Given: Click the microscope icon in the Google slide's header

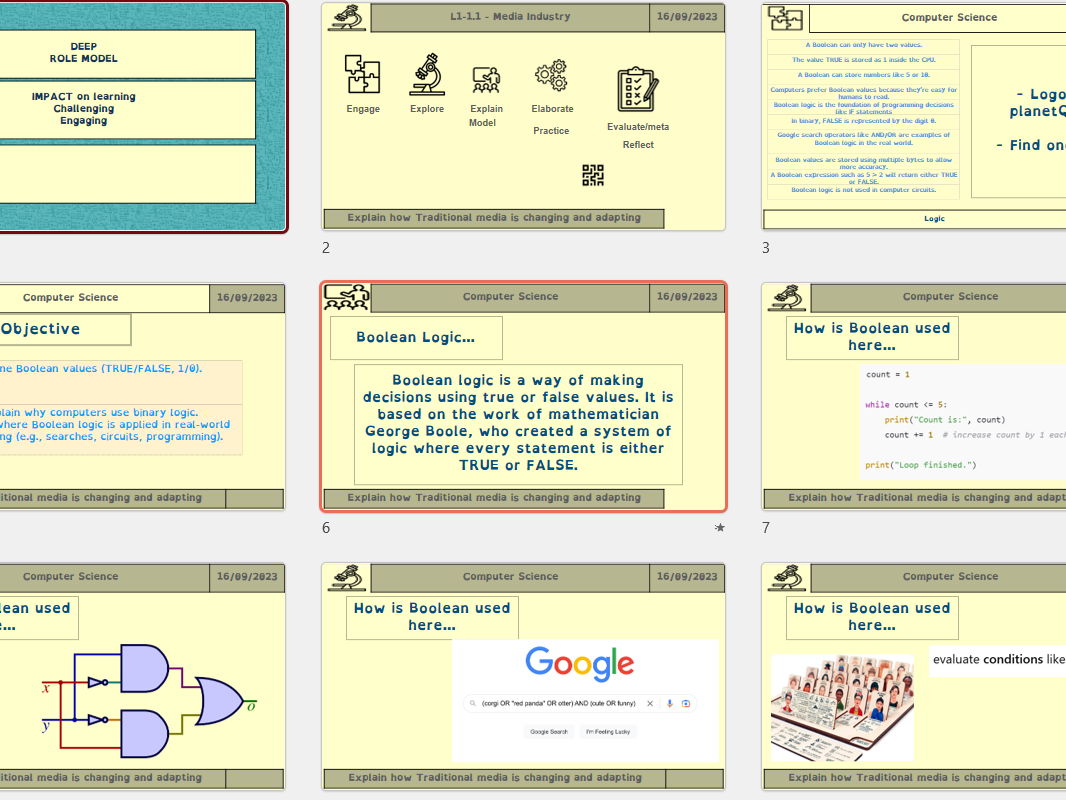Looking at the screenshot, I should click(347, 577).
